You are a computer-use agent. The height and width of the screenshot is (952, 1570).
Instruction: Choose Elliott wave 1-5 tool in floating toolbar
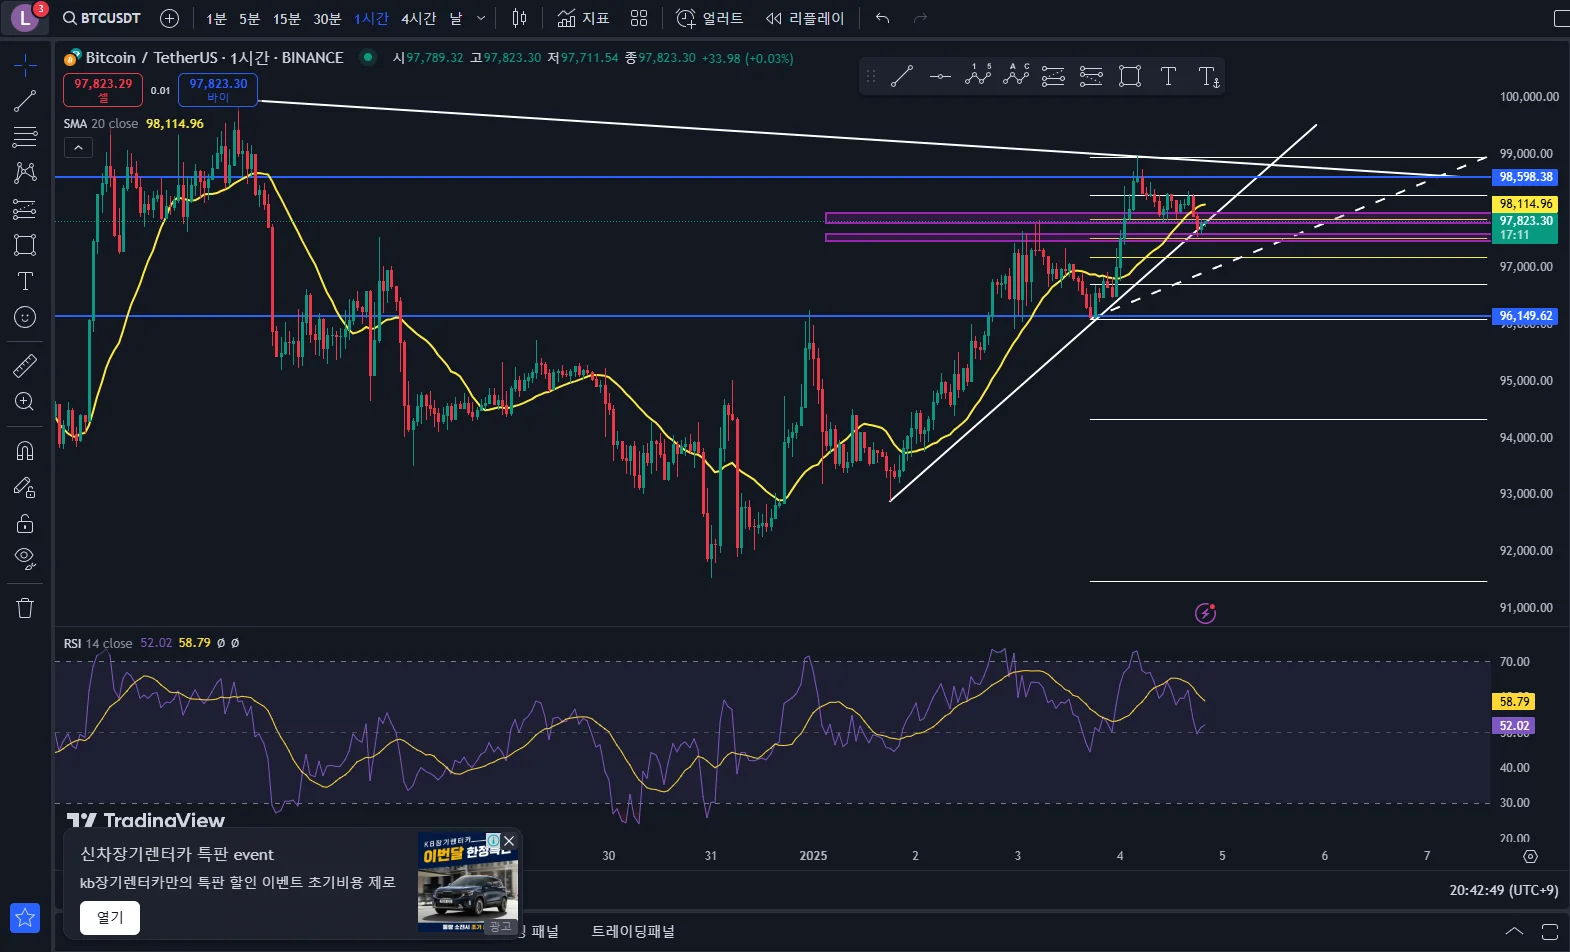point(978,76)
